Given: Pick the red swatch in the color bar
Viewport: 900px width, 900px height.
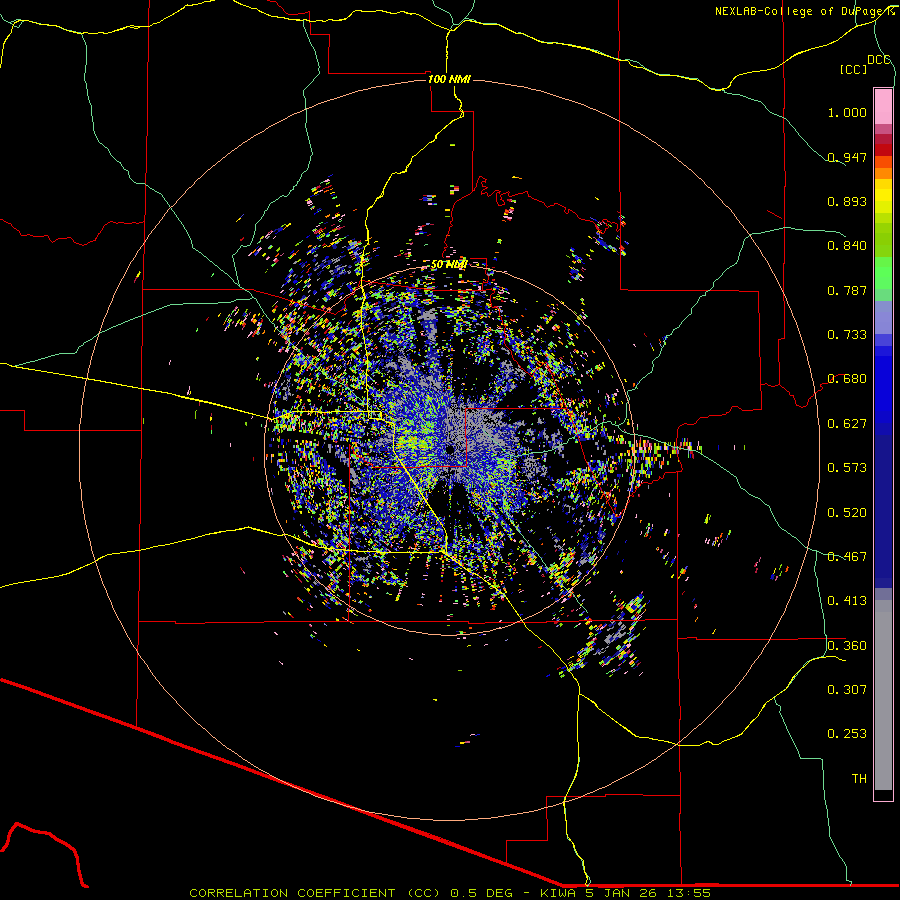Looking at the screenshot, I should click(x=883, y=150).
